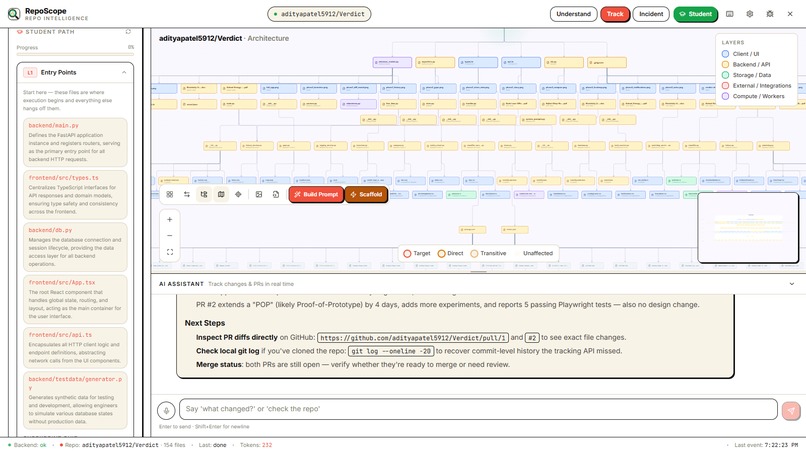Image resolution: width=806 pixels, height=453 pixels.
Task: Click the Last event 7:22:23 PM timestamp
Action: tap(766, 445)
